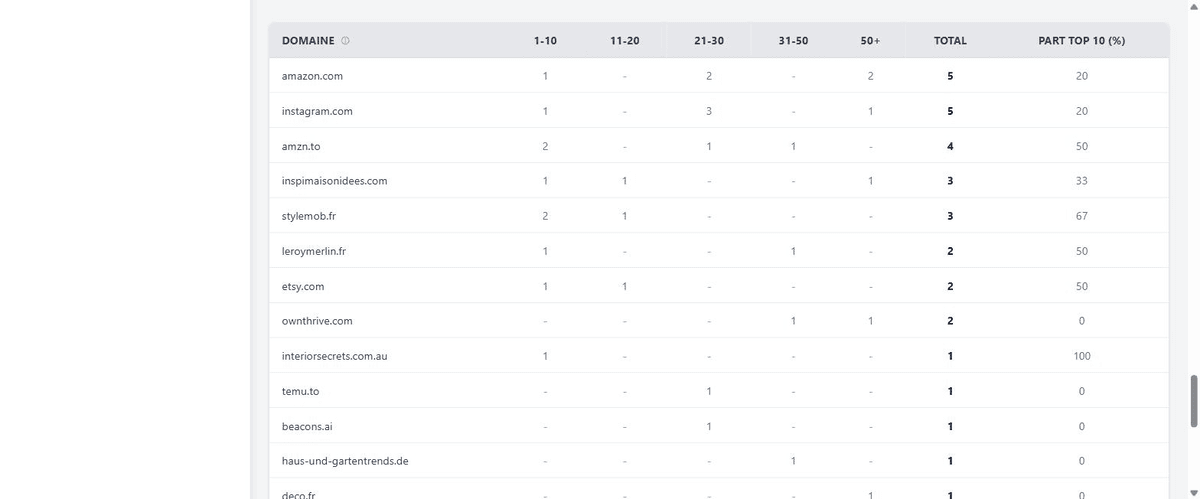Click etsy.com 11-20 value 1
The width and height of the screenshot is (1200, 499).
click(x=624, y=286)
